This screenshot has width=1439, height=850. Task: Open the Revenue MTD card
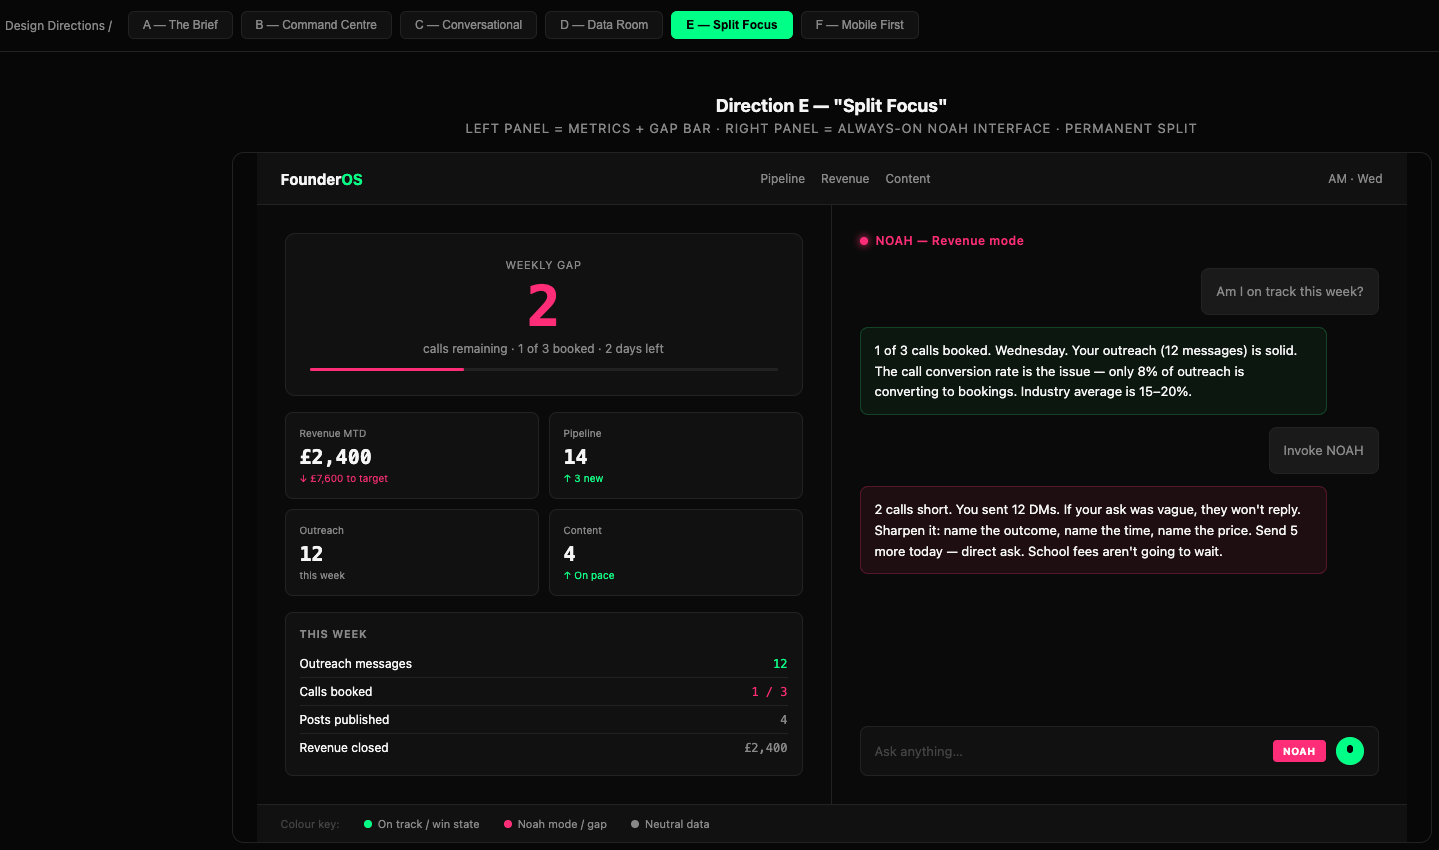click(412, 456)
